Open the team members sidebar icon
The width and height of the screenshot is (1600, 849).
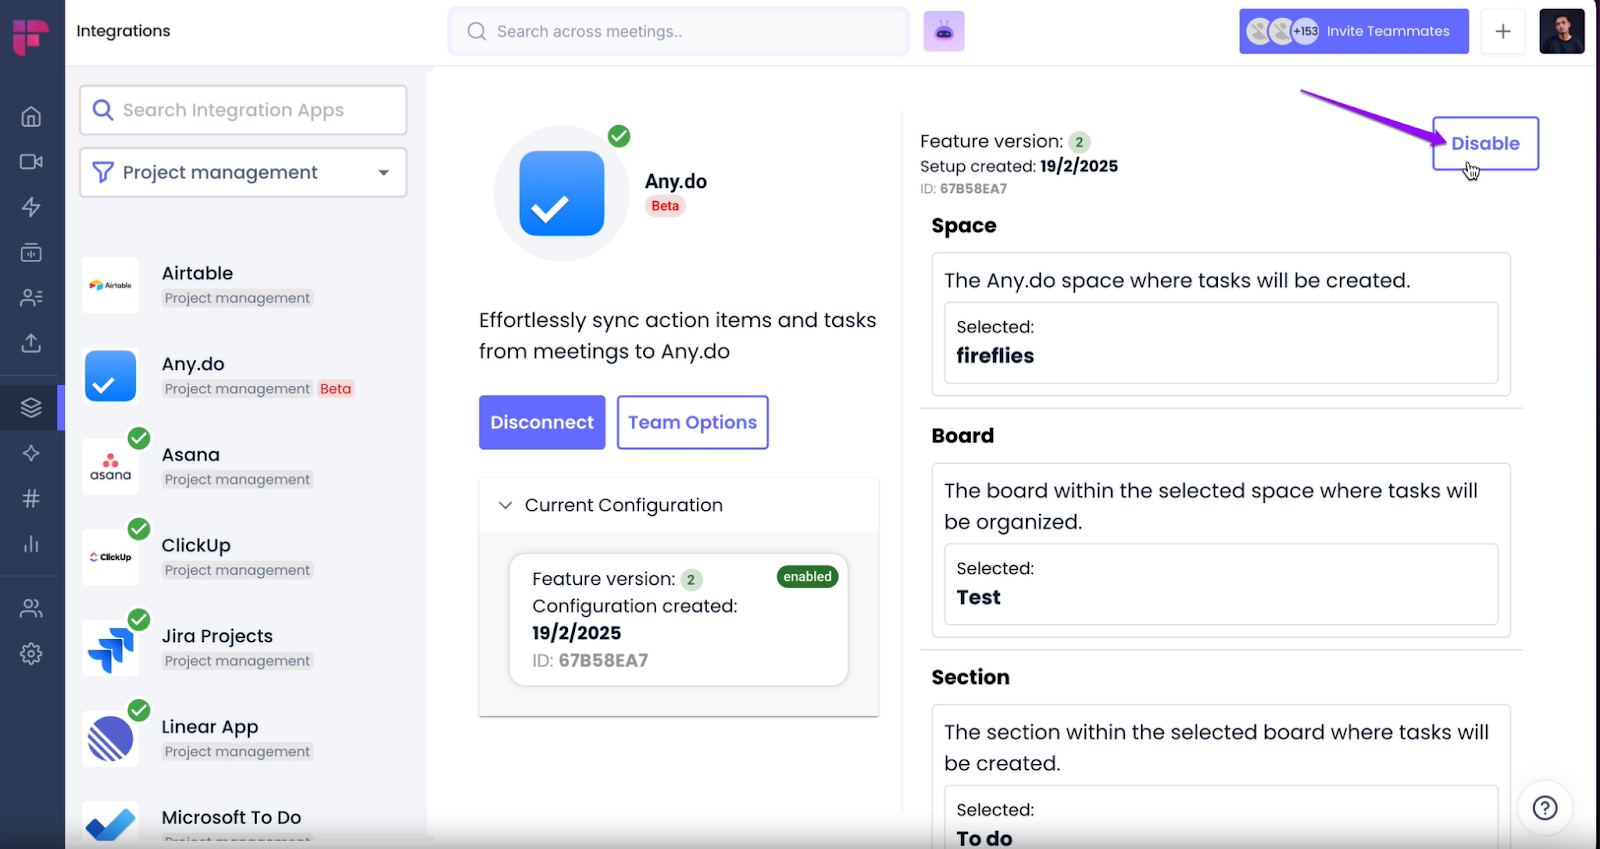[x=31, y=608]
